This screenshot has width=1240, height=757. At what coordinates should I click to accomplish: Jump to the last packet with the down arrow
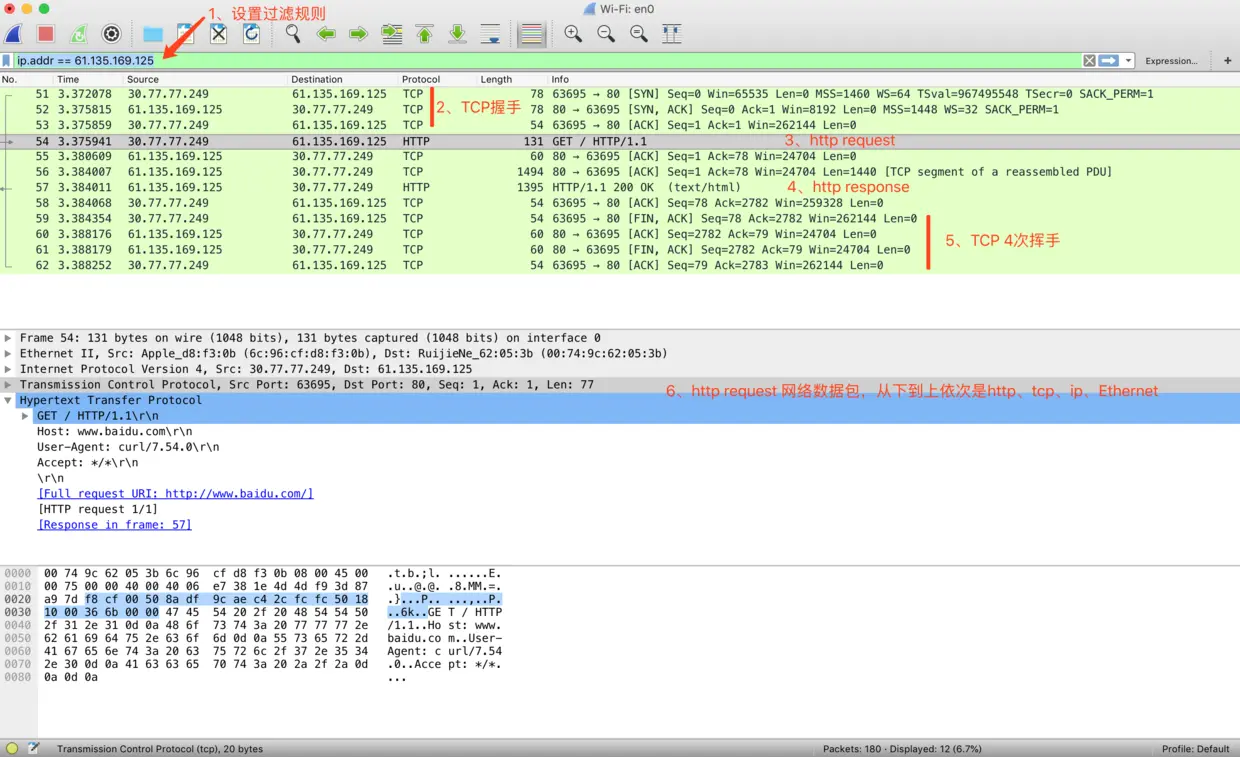point(458,34)
